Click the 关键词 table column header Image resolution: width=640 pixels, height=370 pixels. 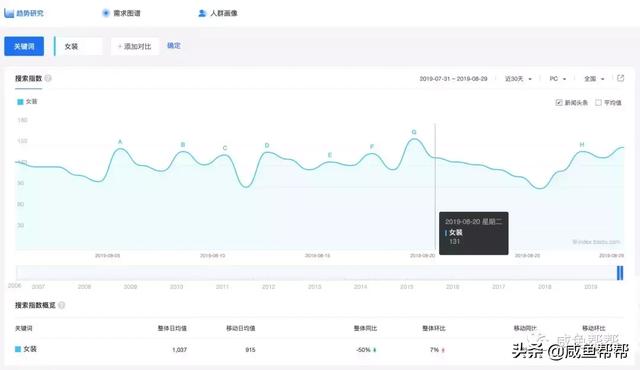(x=24, y=328)
